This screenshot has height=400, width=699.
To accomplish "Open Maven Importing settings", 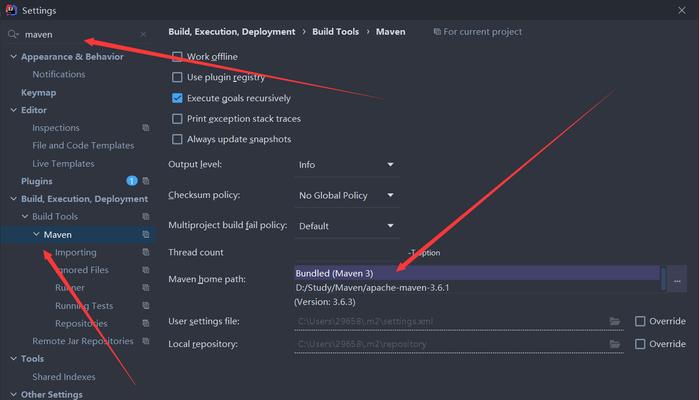I will point(75,252).
